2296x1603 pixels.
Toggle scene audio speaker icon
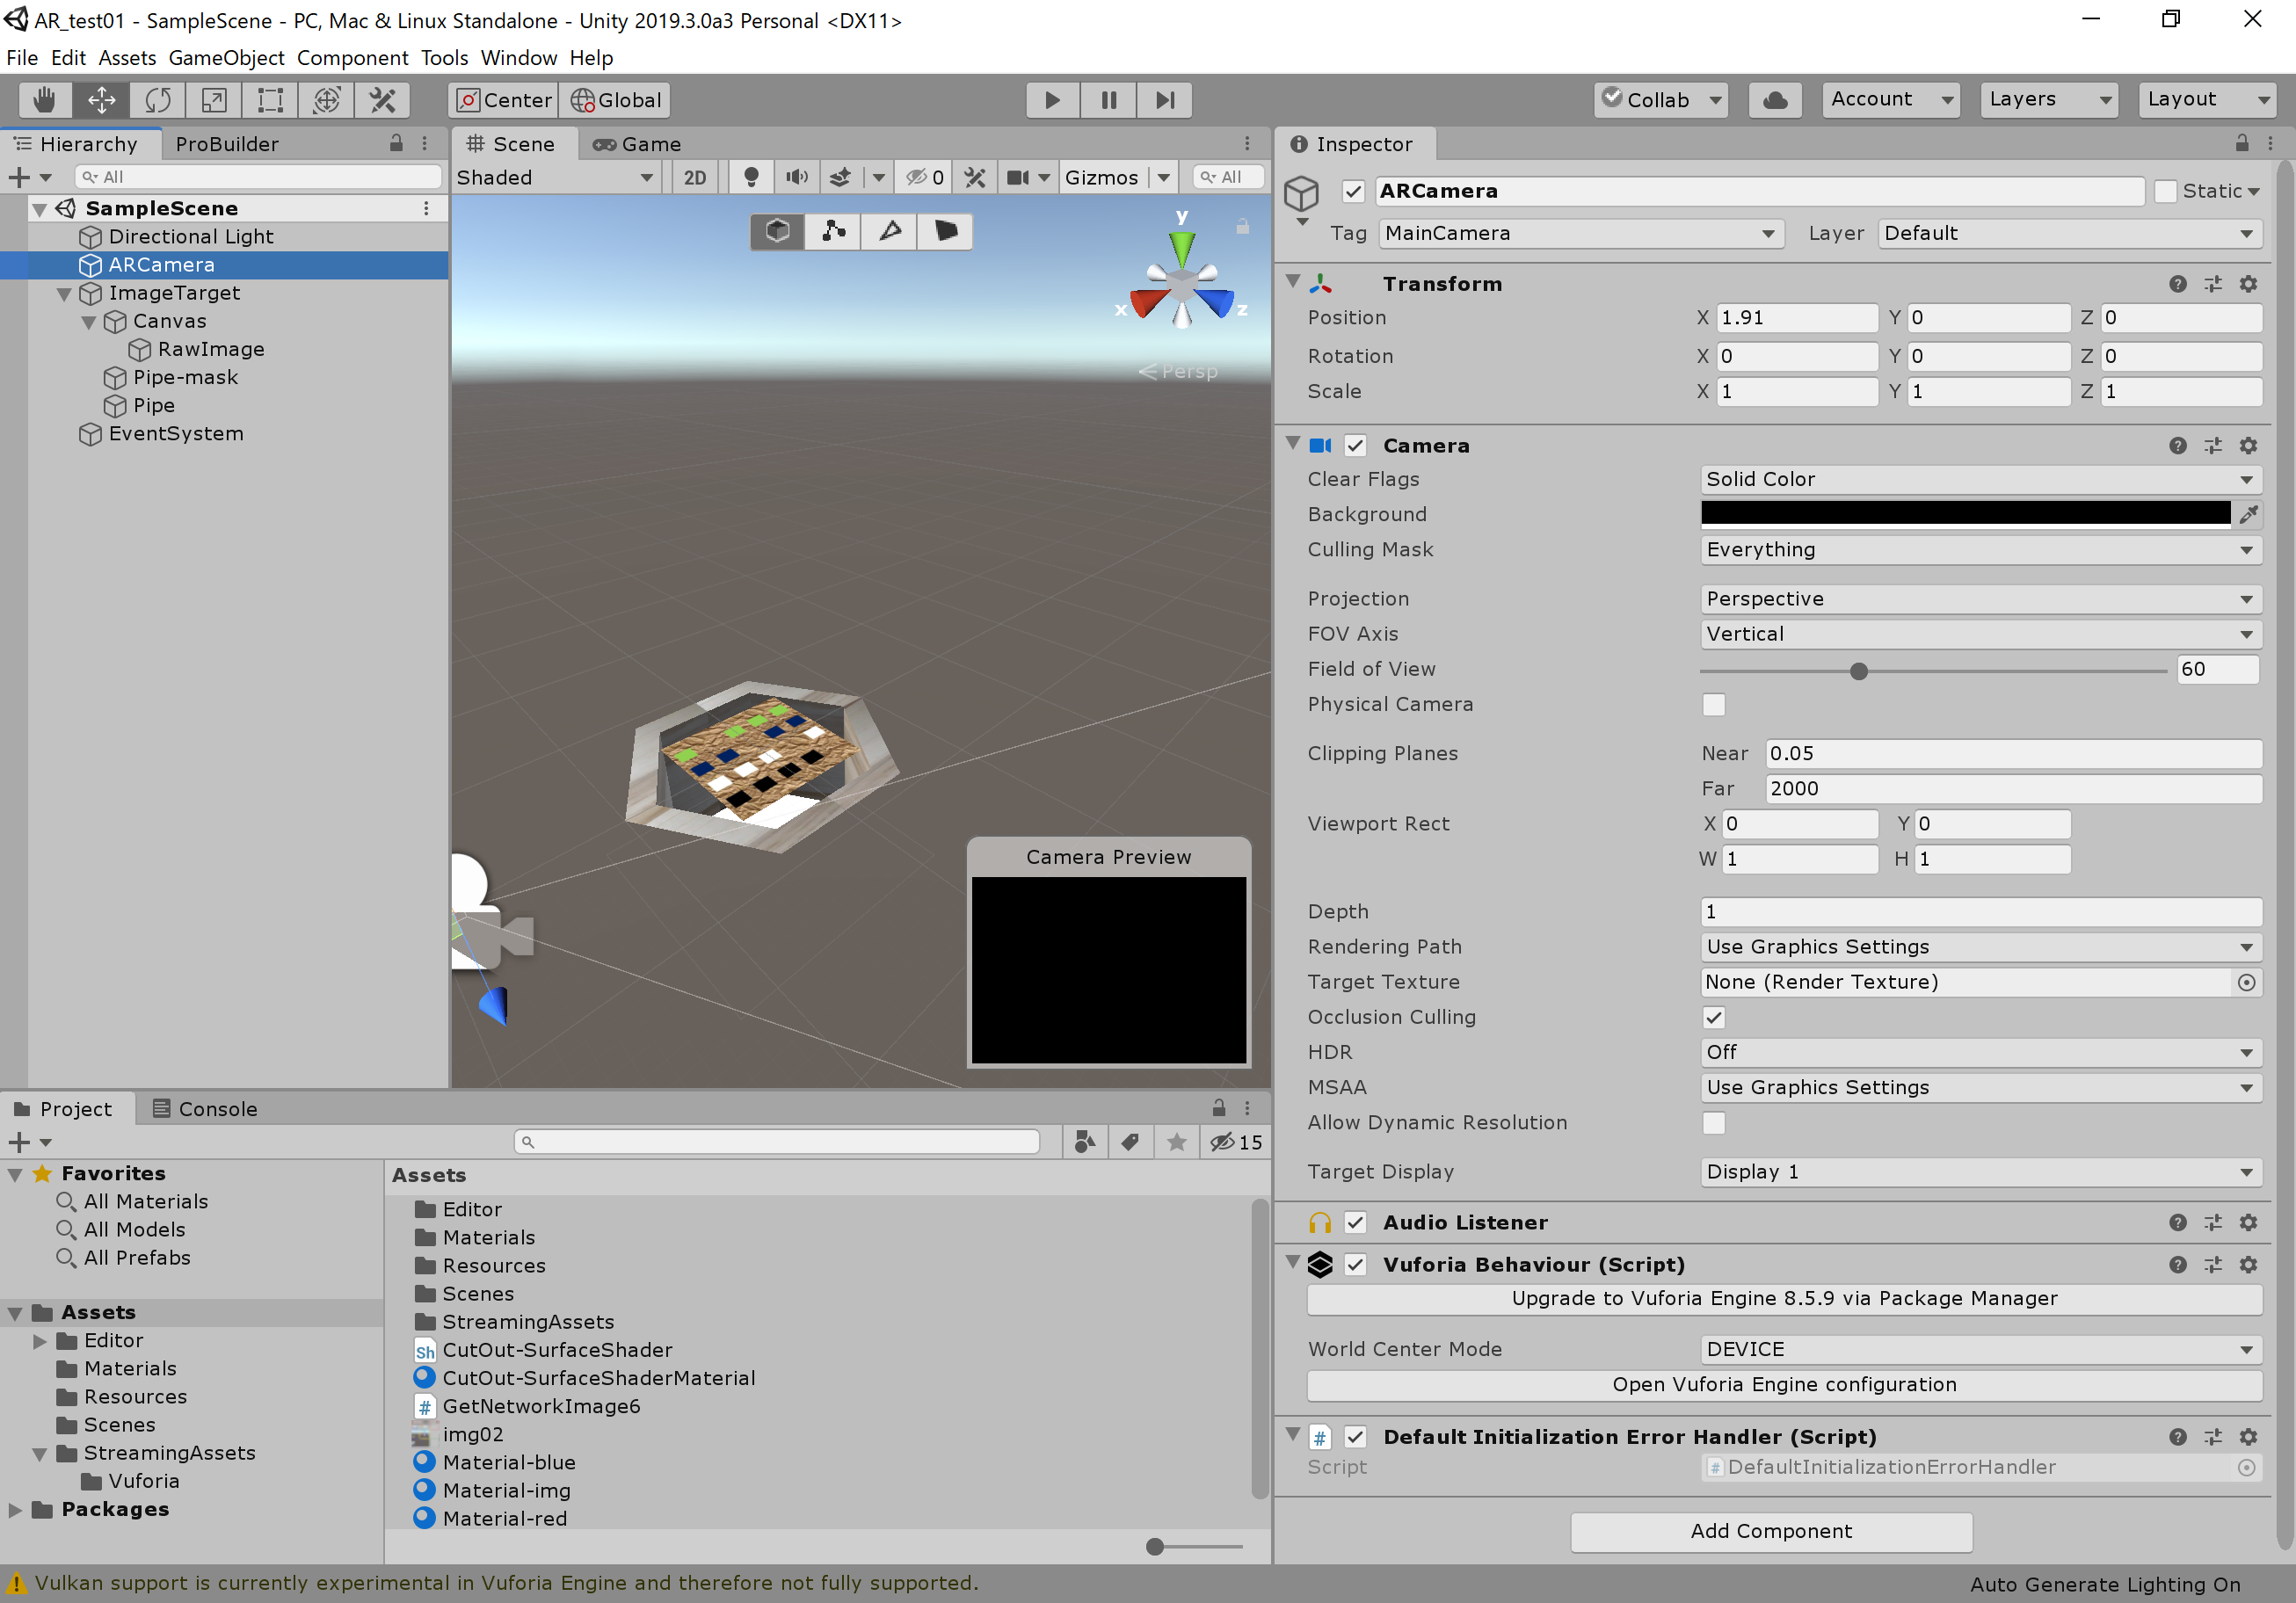click(x=796, y=177)
